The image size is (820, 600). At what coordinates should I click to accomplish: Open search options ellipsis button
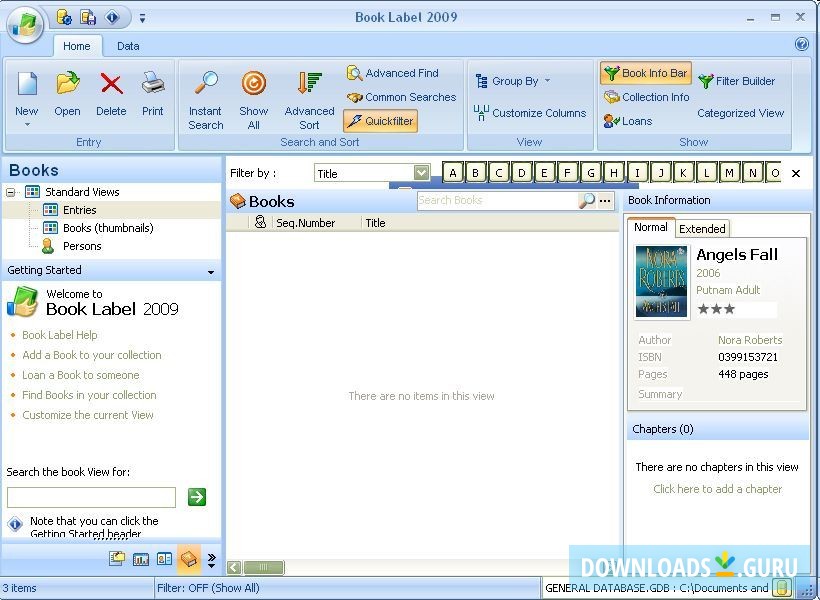[x=605, y=201]
